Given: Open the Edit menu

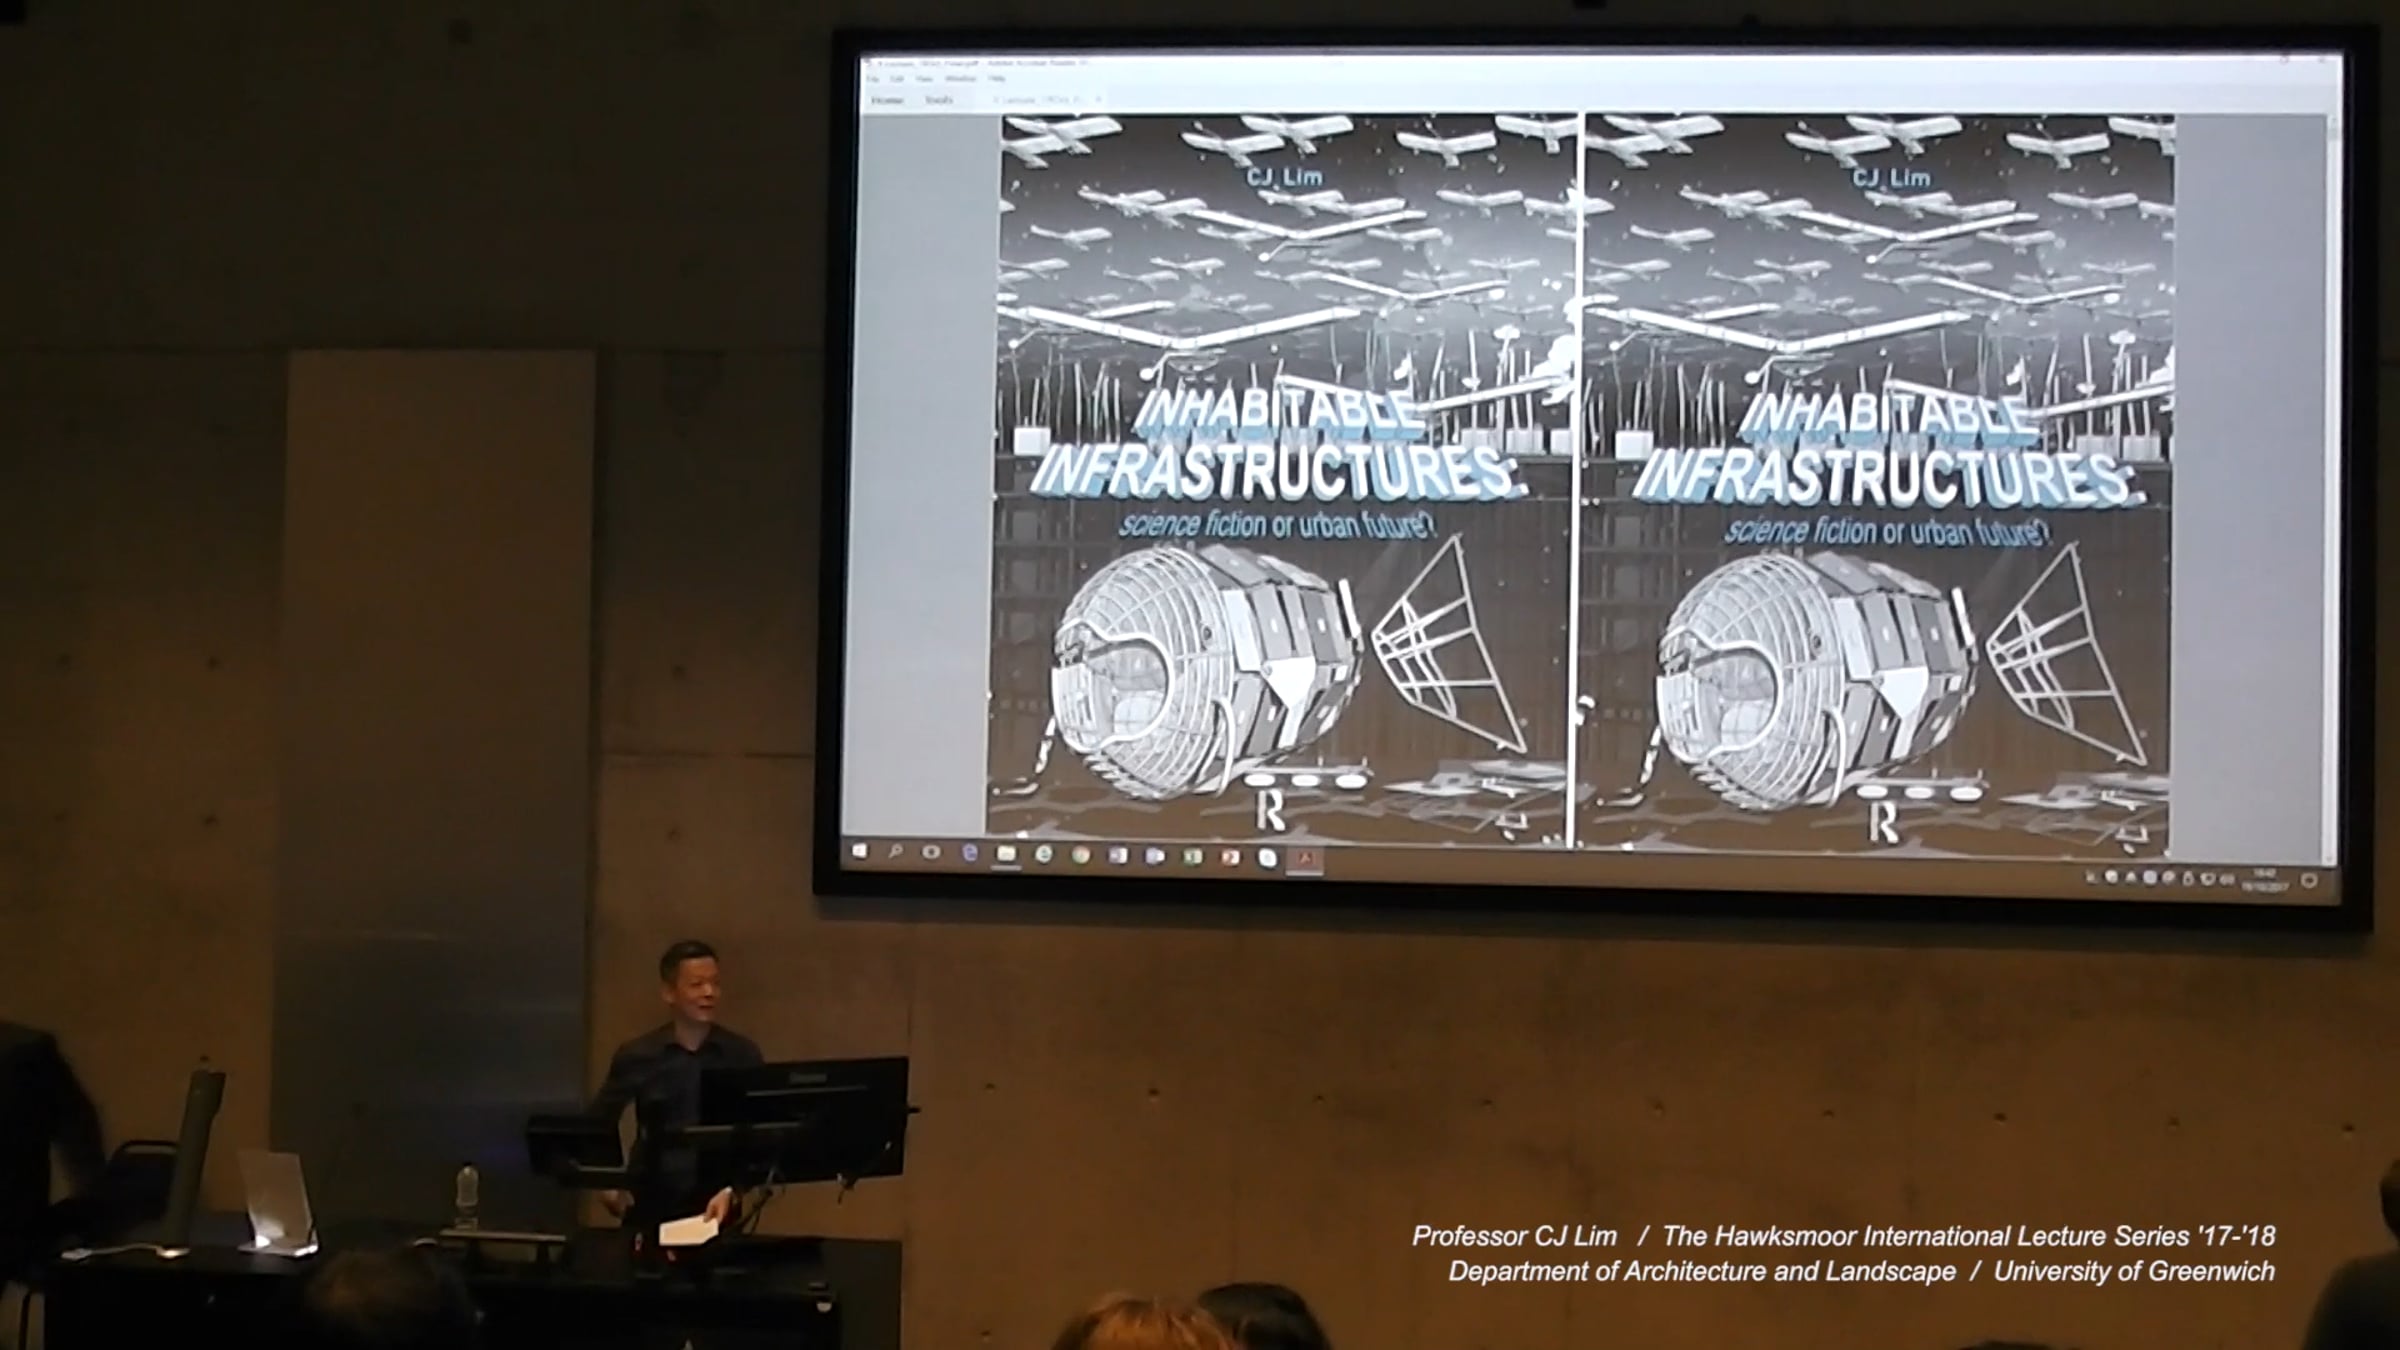Looking at the screenshot, I should tap(897, 79).
